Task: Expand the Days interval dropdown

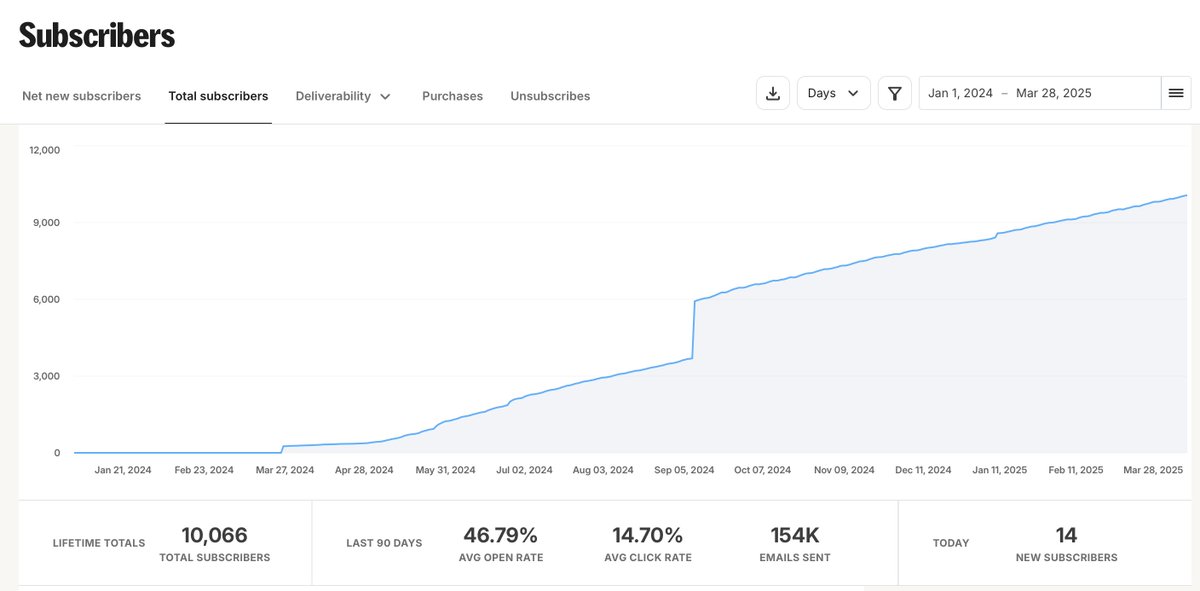Action: [834, 93]
